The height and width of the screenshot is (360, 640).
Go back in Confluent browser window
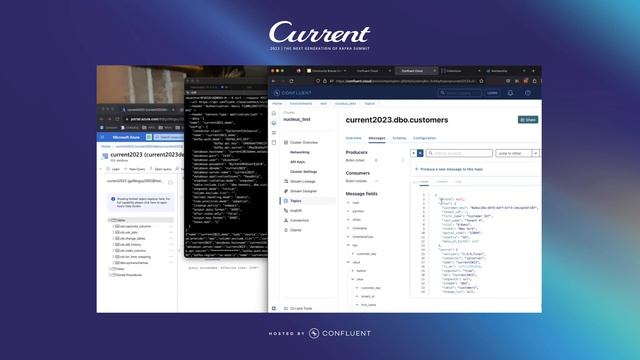[274, 81]
